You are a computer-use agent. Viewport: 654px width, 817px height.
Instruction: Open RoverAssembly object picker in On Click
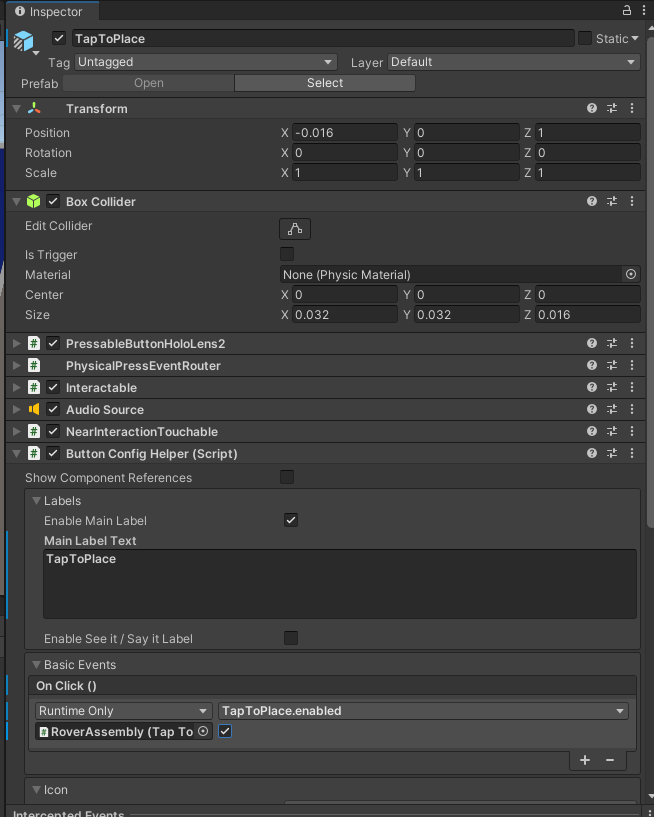click(x=203, y=731)
